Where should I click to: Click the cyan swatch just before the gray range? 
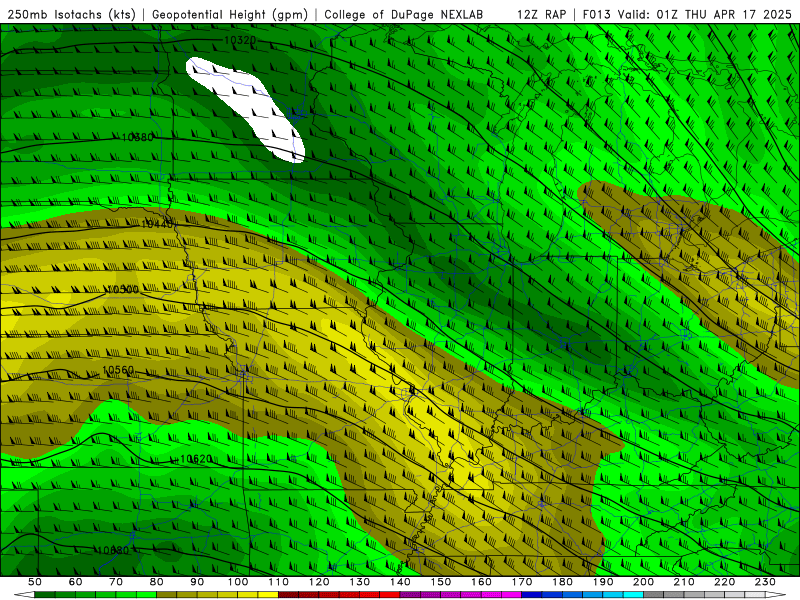633,594
